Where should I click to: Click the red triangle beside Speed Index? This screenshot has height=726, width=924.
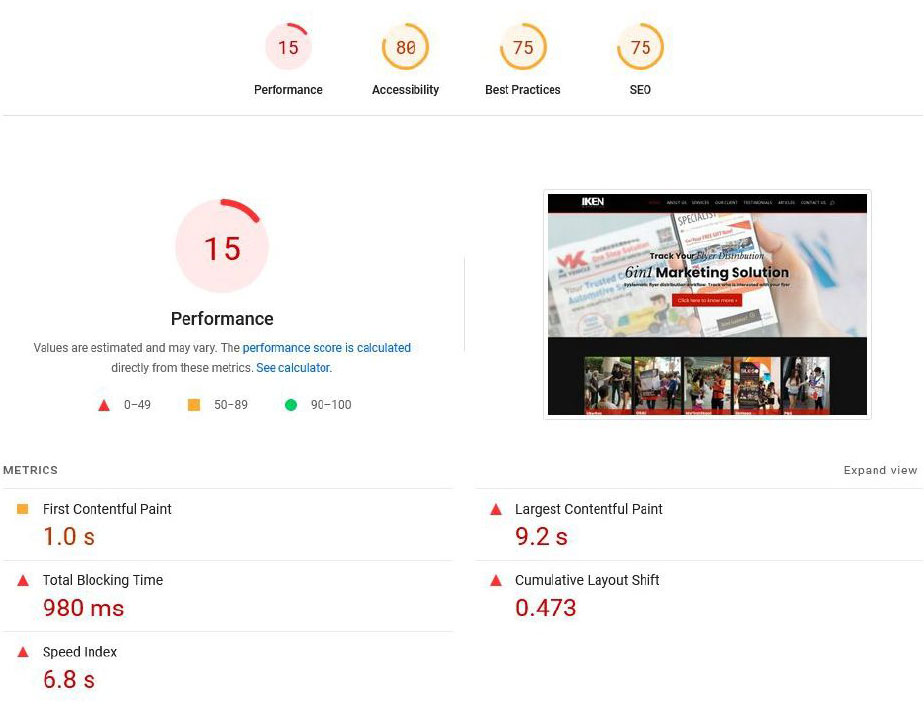[23, 653]
